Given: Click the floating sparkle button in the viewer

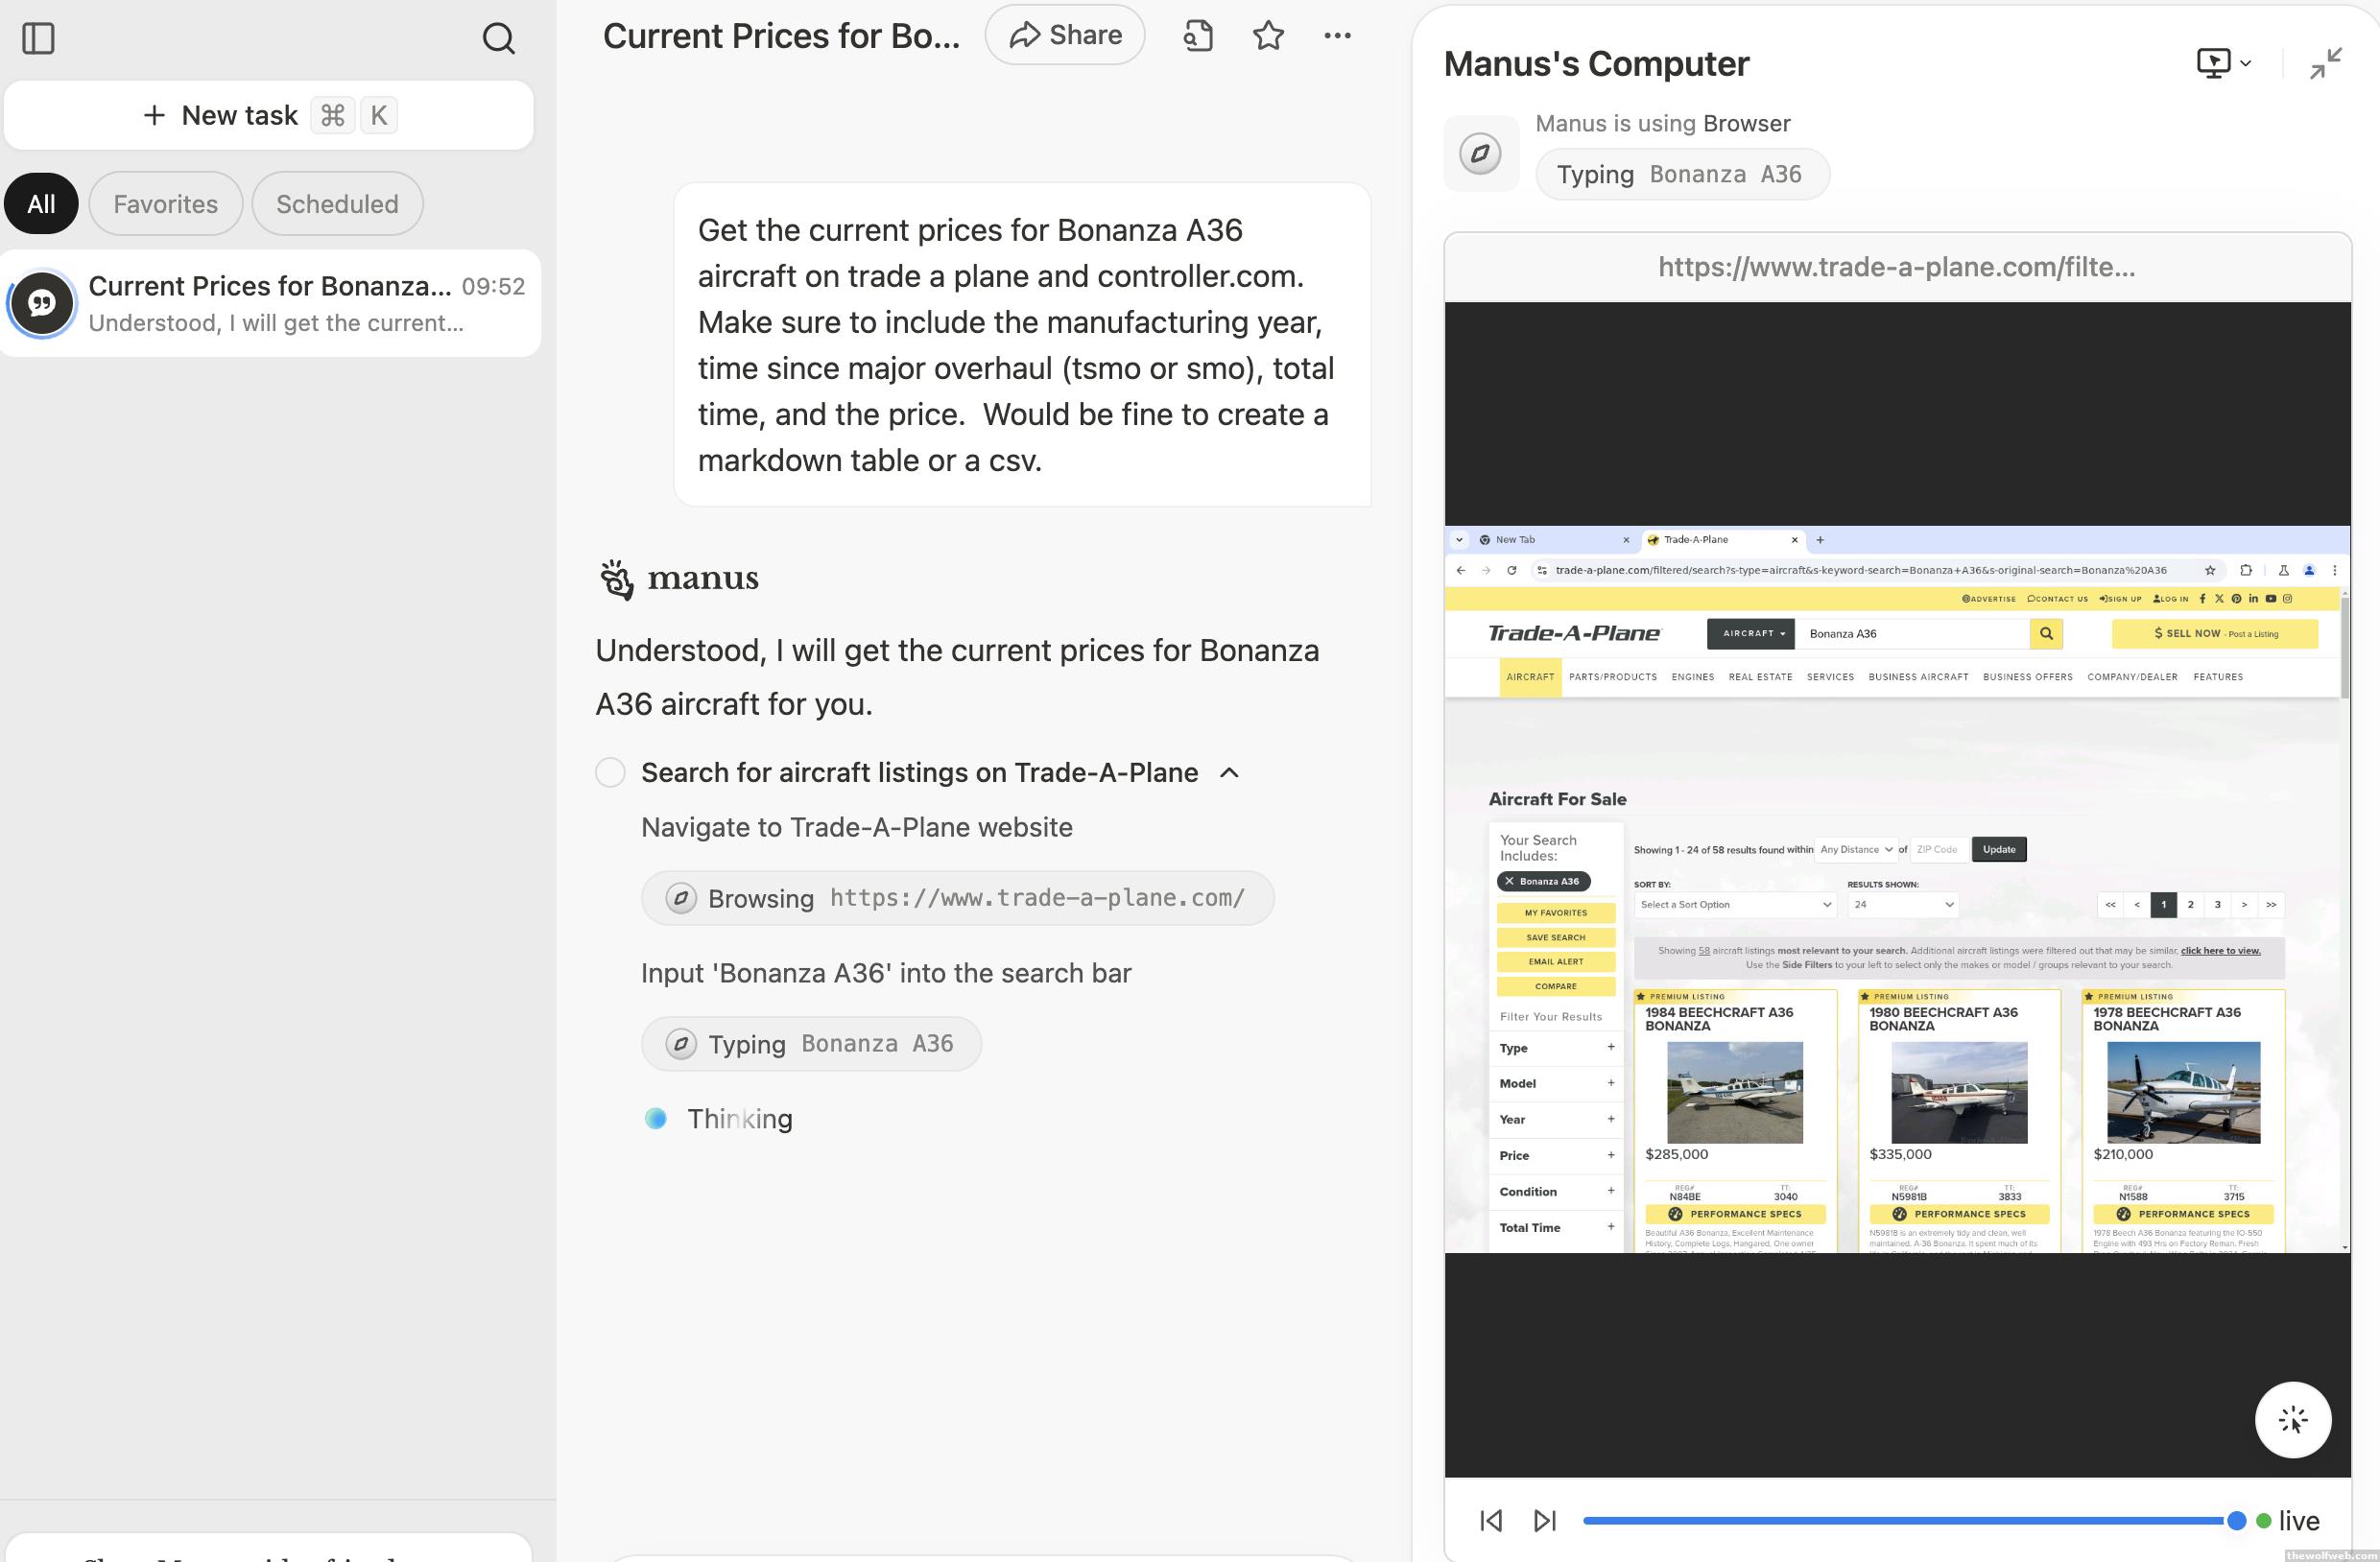Looking at the screenshot, I should pos(2292,1419).
